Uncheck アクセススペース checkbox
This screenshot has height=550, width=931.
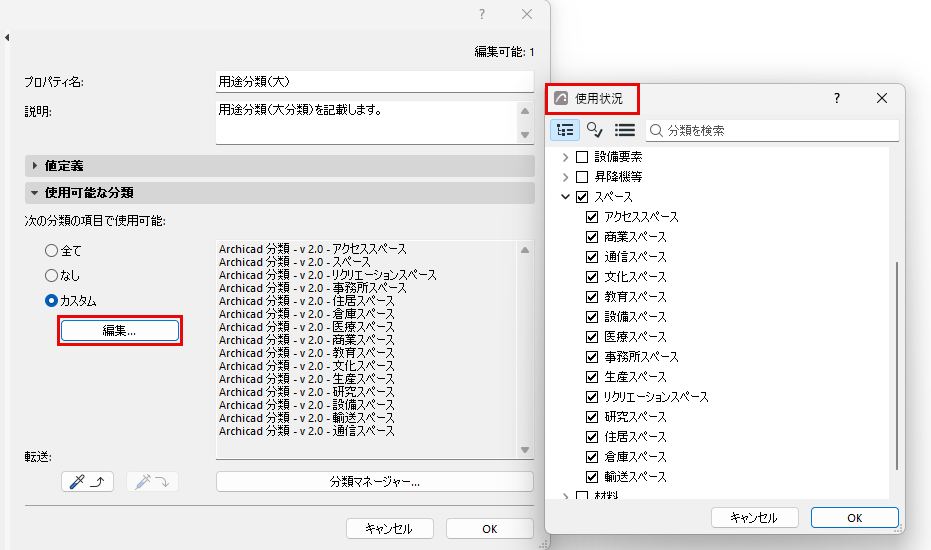591,217
